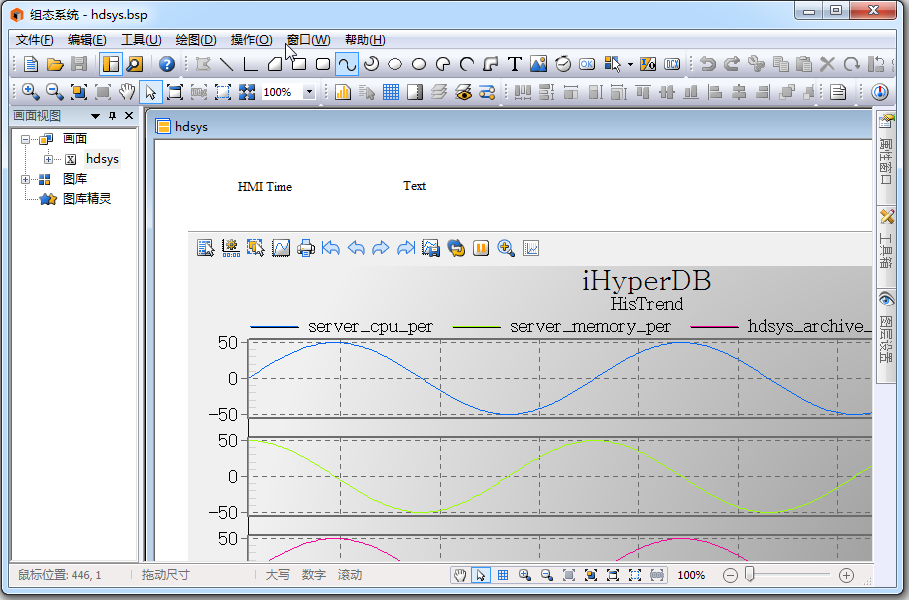Image resolution: width=909 pixels, height=600 pixels.
Task: Select the arc drawing tool
Action: [467, 64]
